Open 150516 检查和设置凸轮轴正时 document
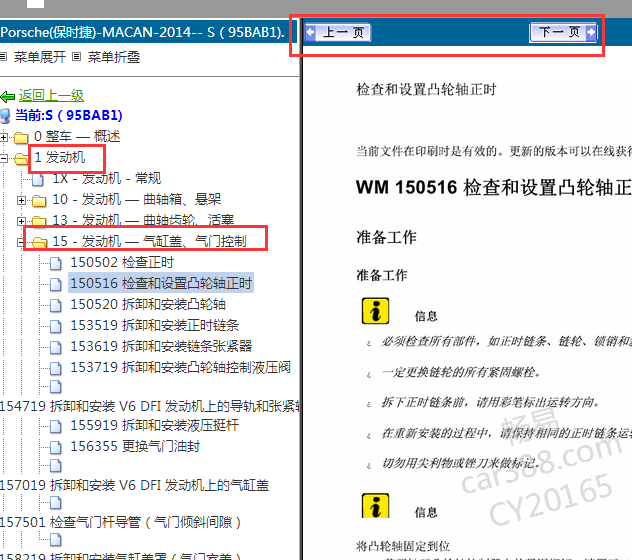Viewport: 632px width, 560px height. pos(161,283)
